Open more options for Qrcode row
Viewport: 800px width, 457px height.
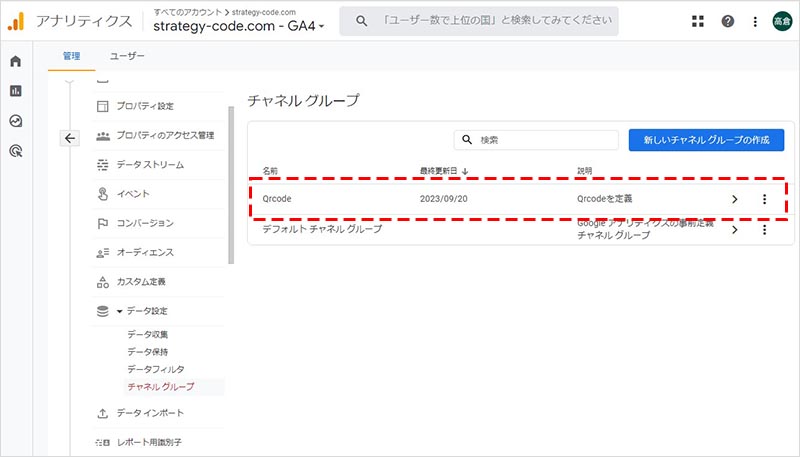point(764,199)
